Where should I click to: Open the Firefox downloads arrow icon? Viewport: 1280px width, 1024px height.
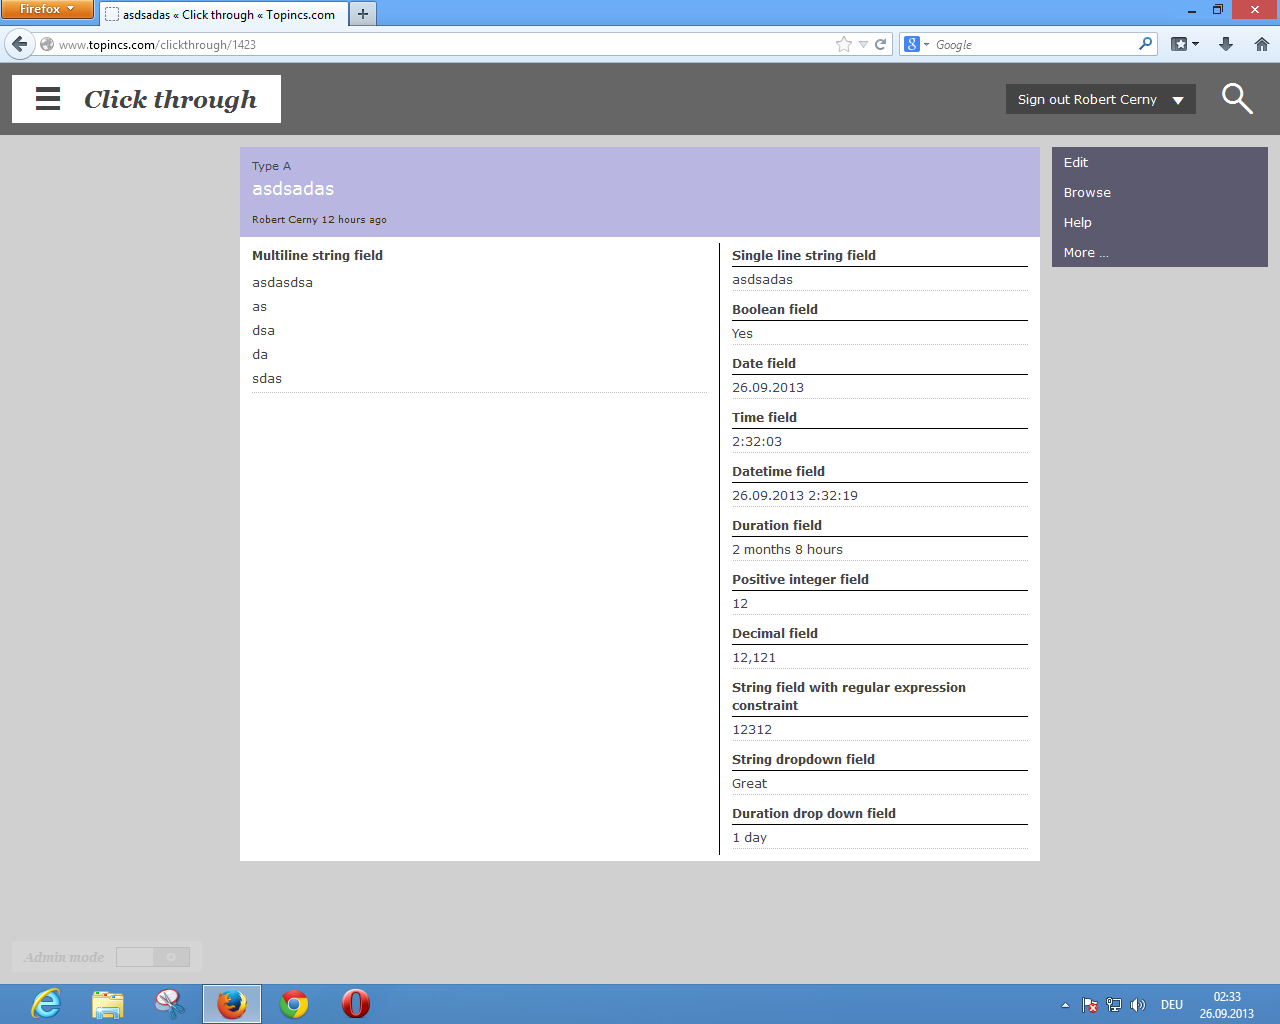tap(1226, 44)
